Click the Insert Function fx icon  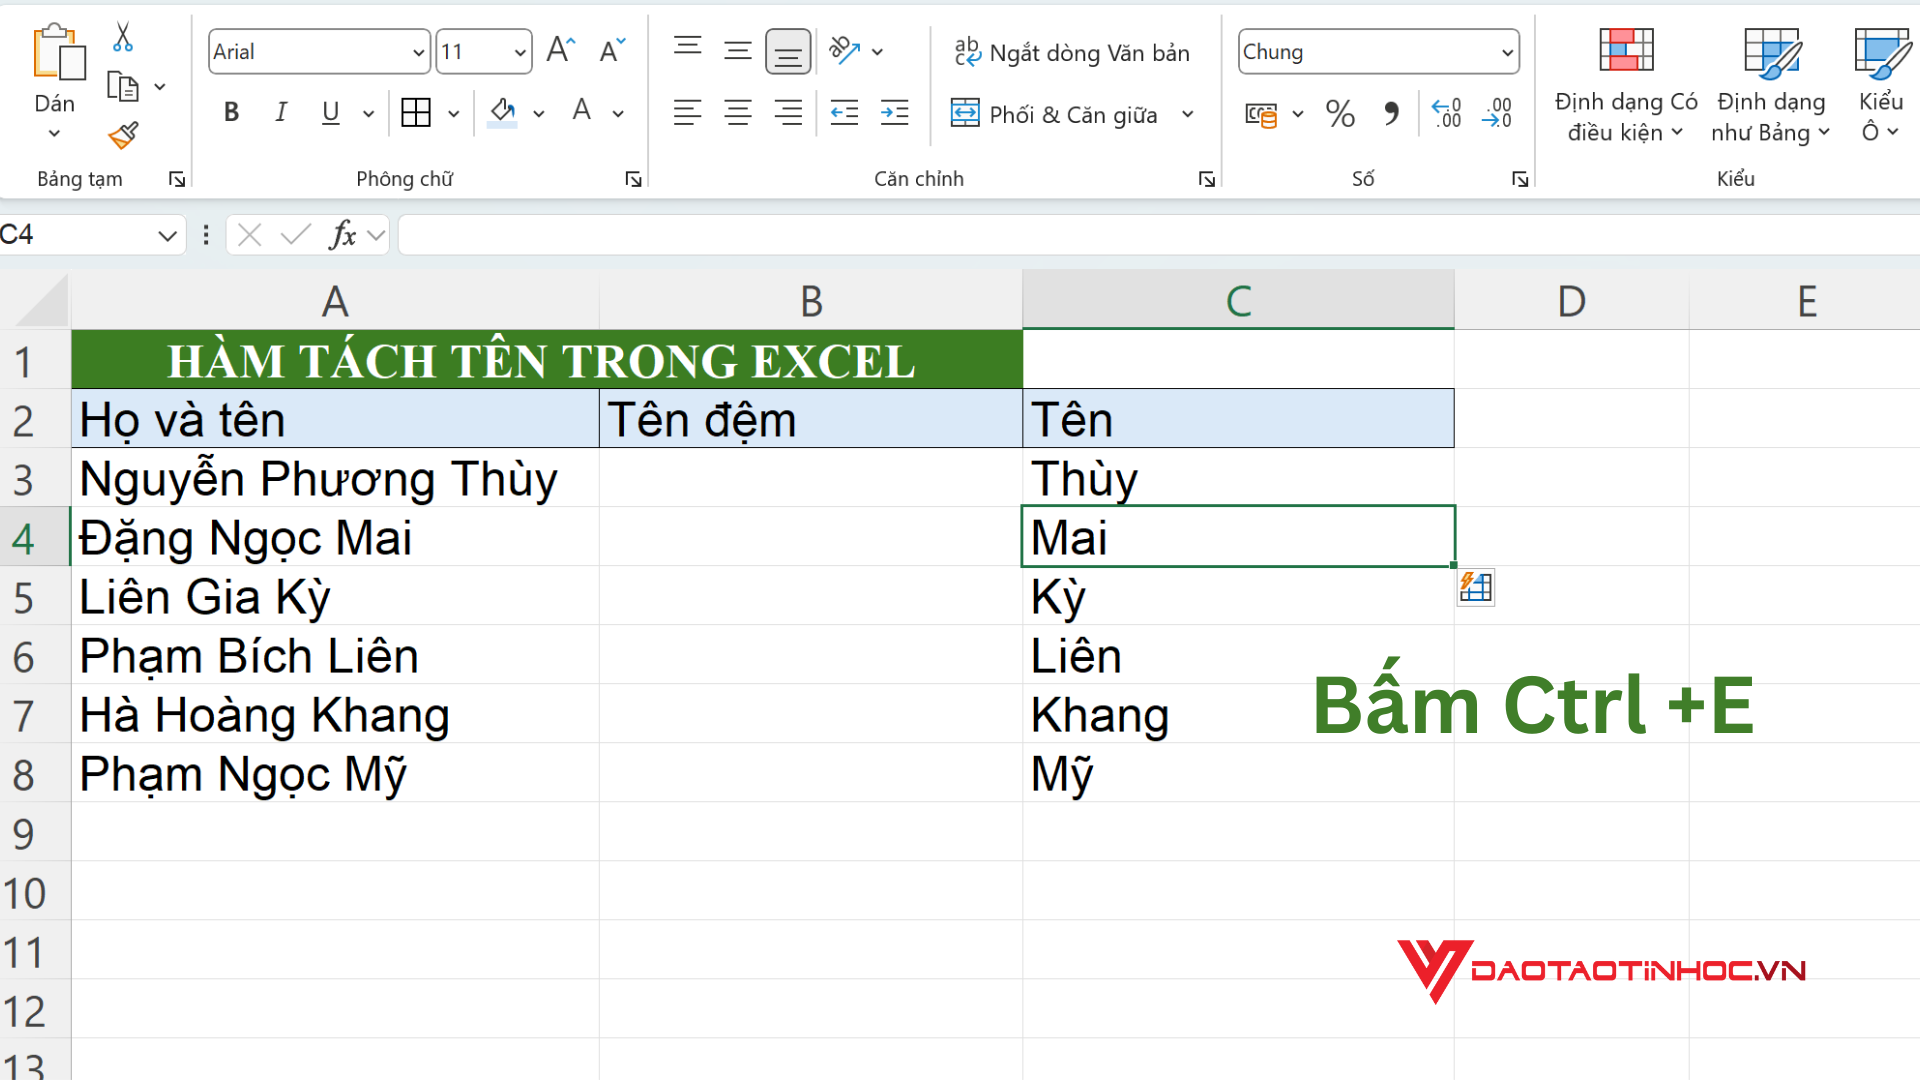[x=343, y=235]
